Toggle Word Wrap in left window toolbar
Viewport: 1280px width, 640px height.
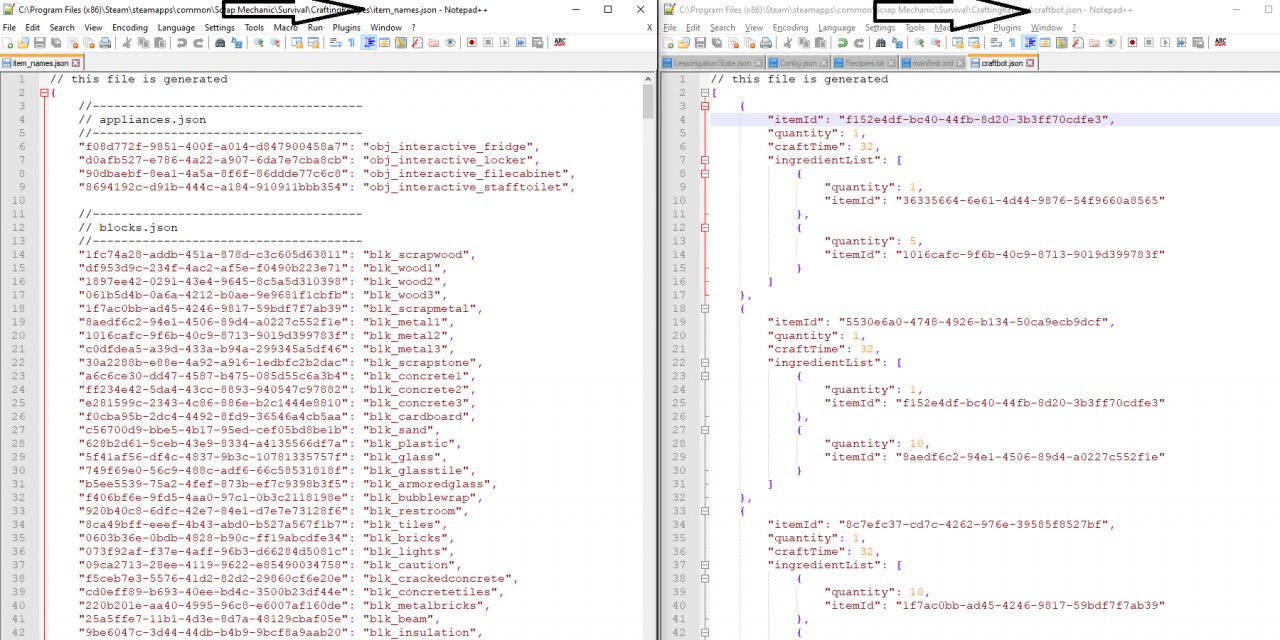334,43
